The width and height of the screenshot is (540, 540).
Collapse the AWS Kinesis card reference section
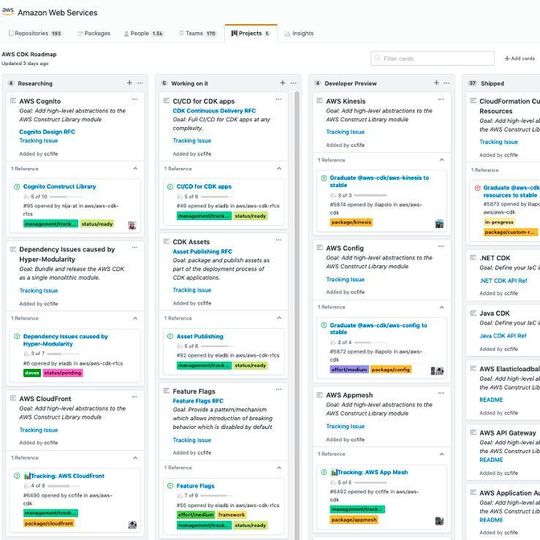tap(442, 160)
